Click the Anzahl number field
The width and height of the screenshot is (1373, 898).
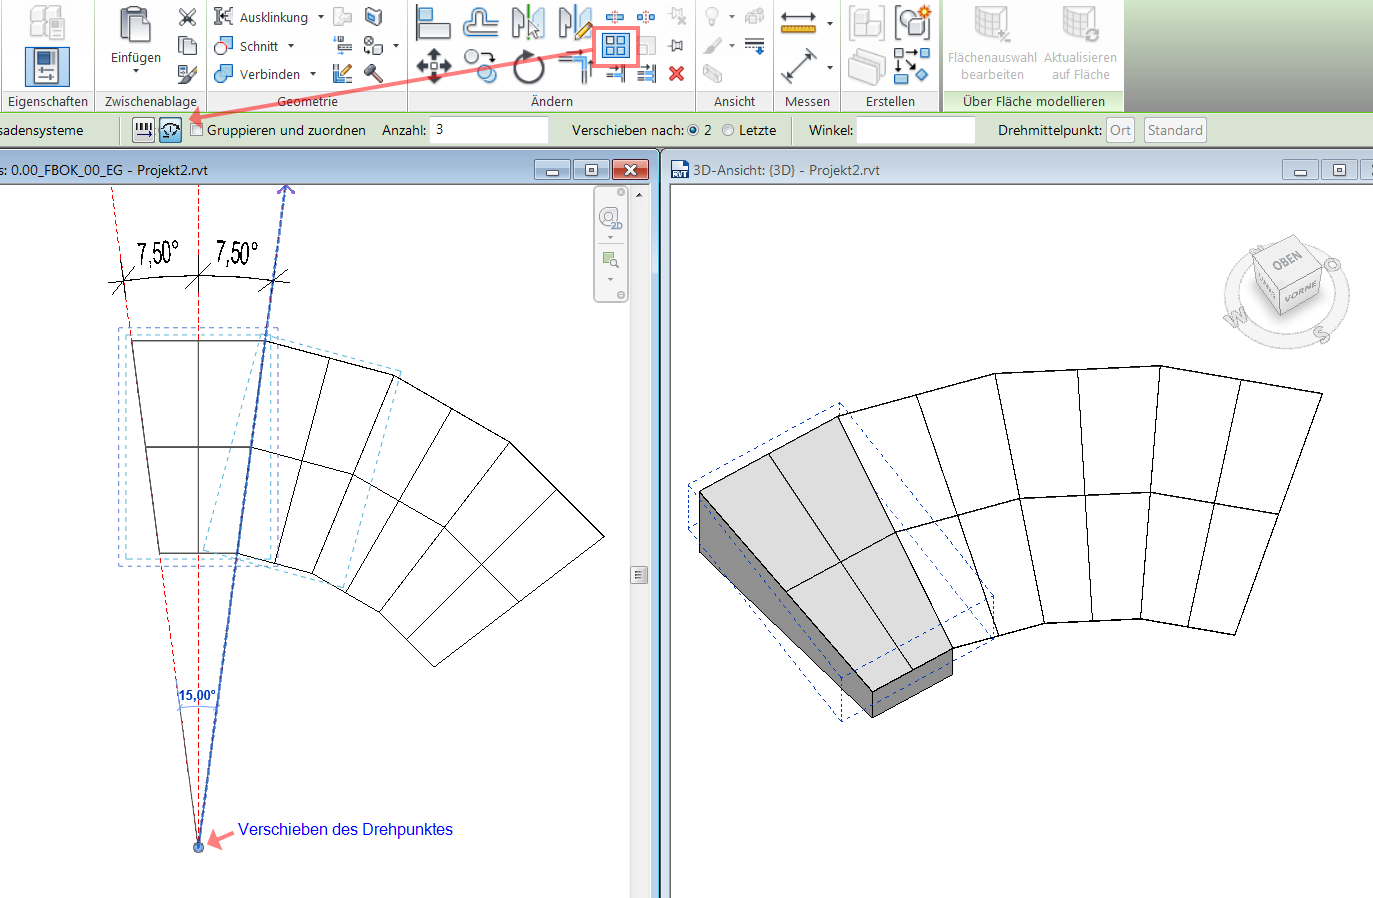click(x=488, y=130)
